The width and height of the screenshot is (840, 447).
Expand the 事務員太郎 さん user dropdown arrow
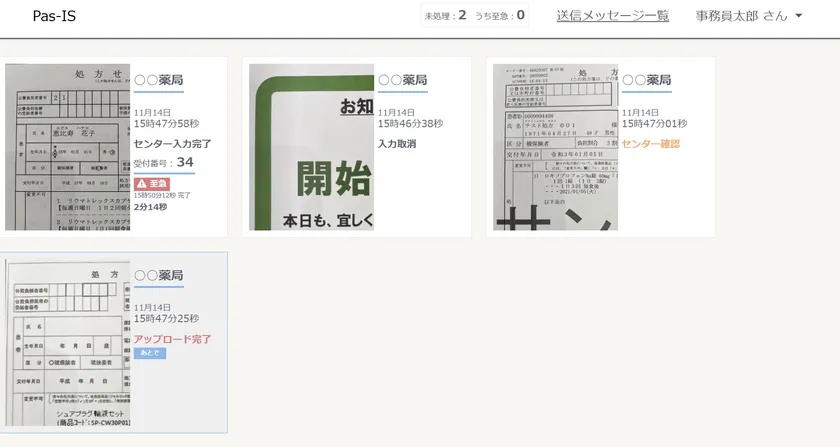click(799, 16)
